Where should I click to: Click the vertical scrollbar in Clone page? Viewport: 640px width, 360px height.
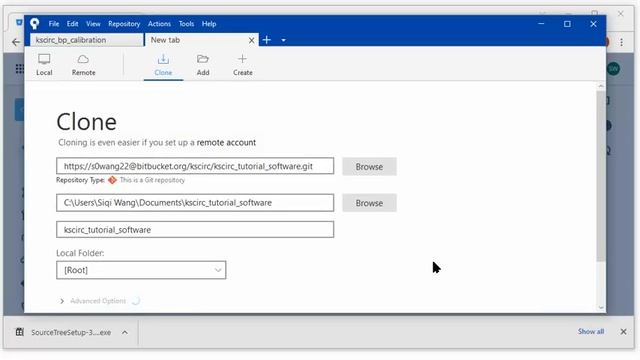coord(601,176)
